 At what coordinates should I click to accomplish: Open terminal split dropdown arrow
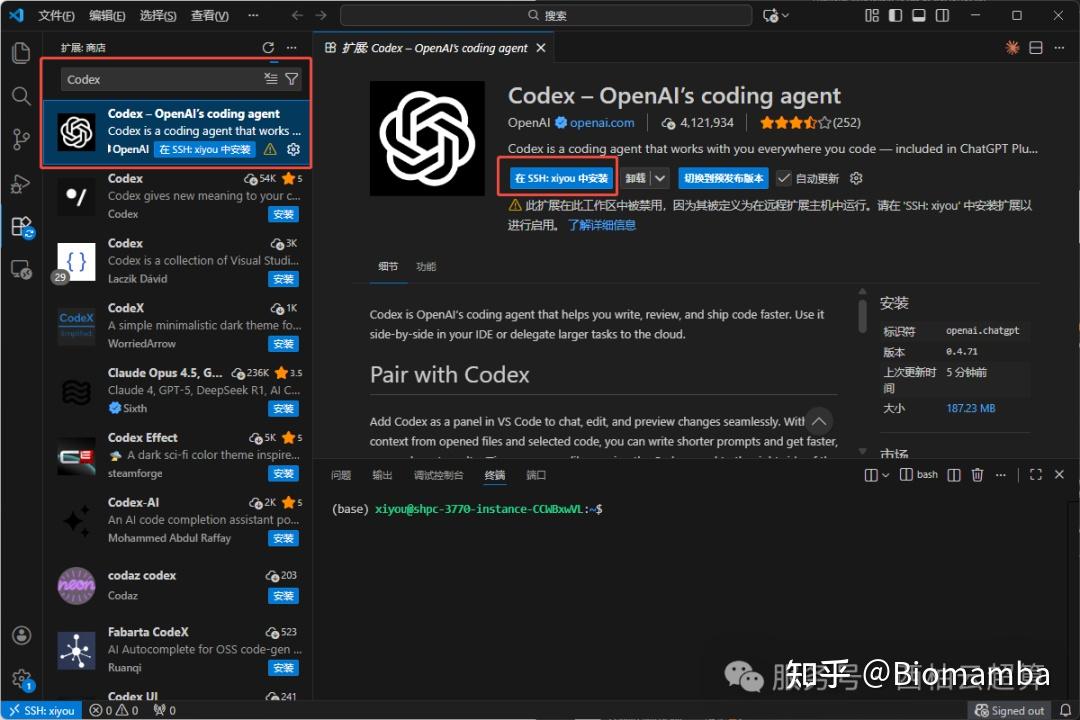[885, 475]
